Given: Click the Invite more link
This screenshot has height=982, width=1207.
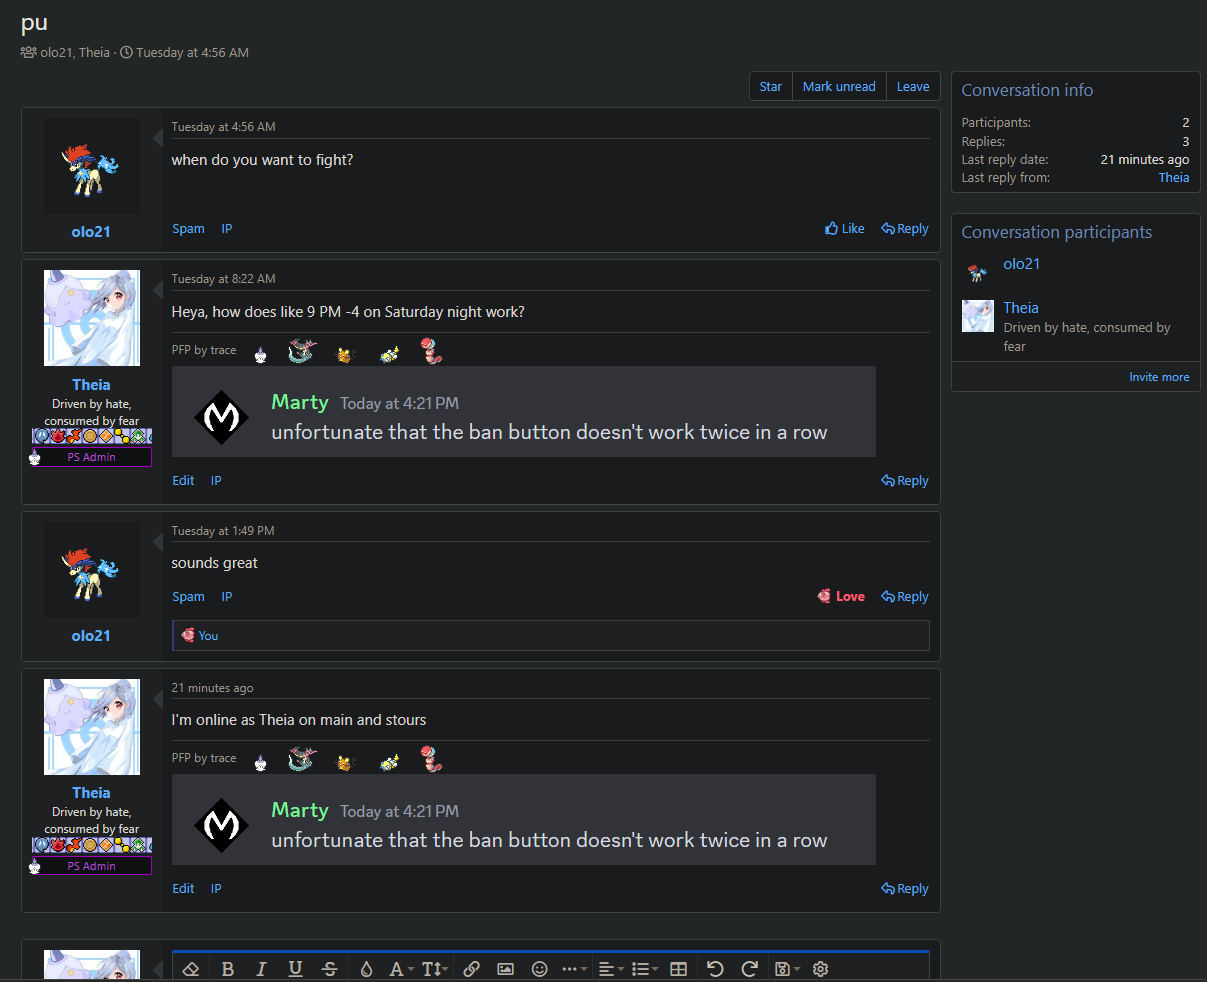Looking at the screenshot, I should click(1159, 377).
